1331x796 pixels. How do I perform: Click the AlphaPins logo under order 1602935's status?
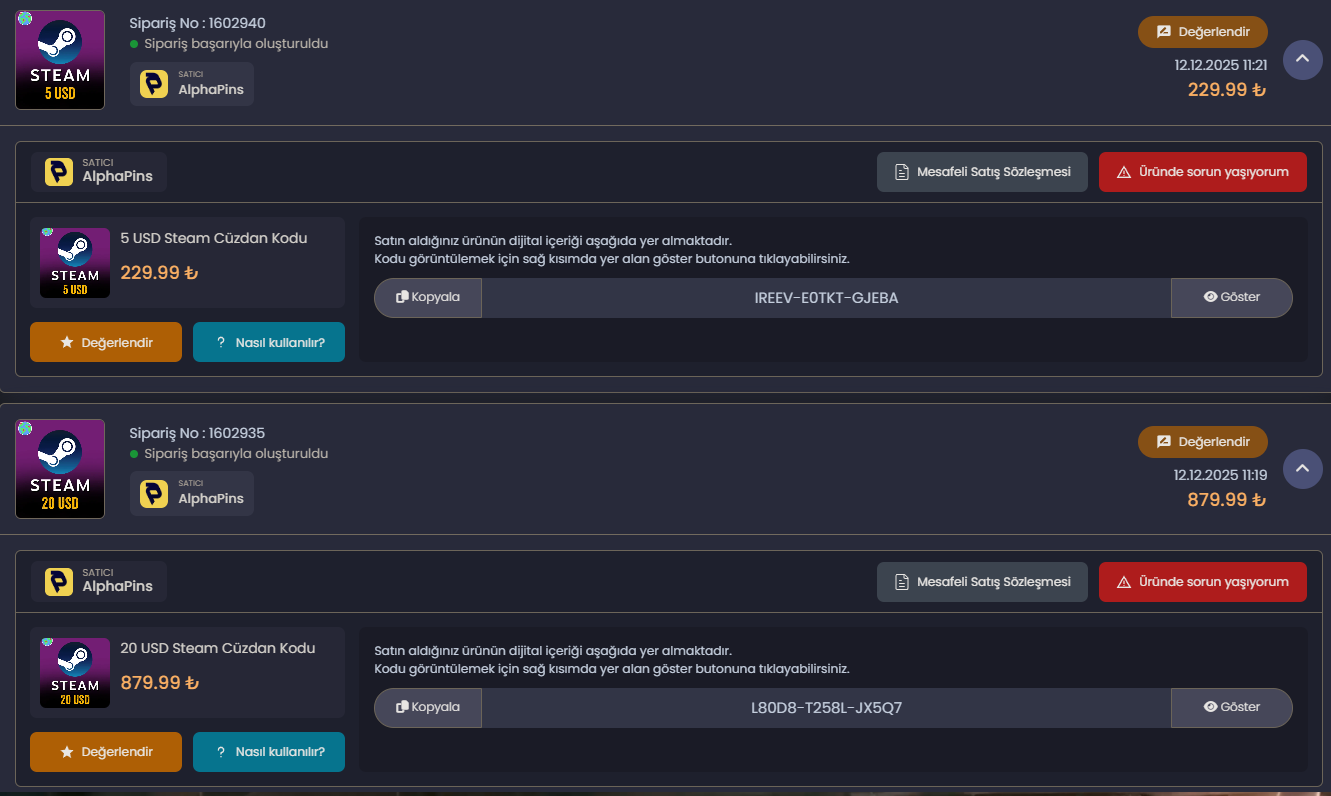(x=154, y=494)
